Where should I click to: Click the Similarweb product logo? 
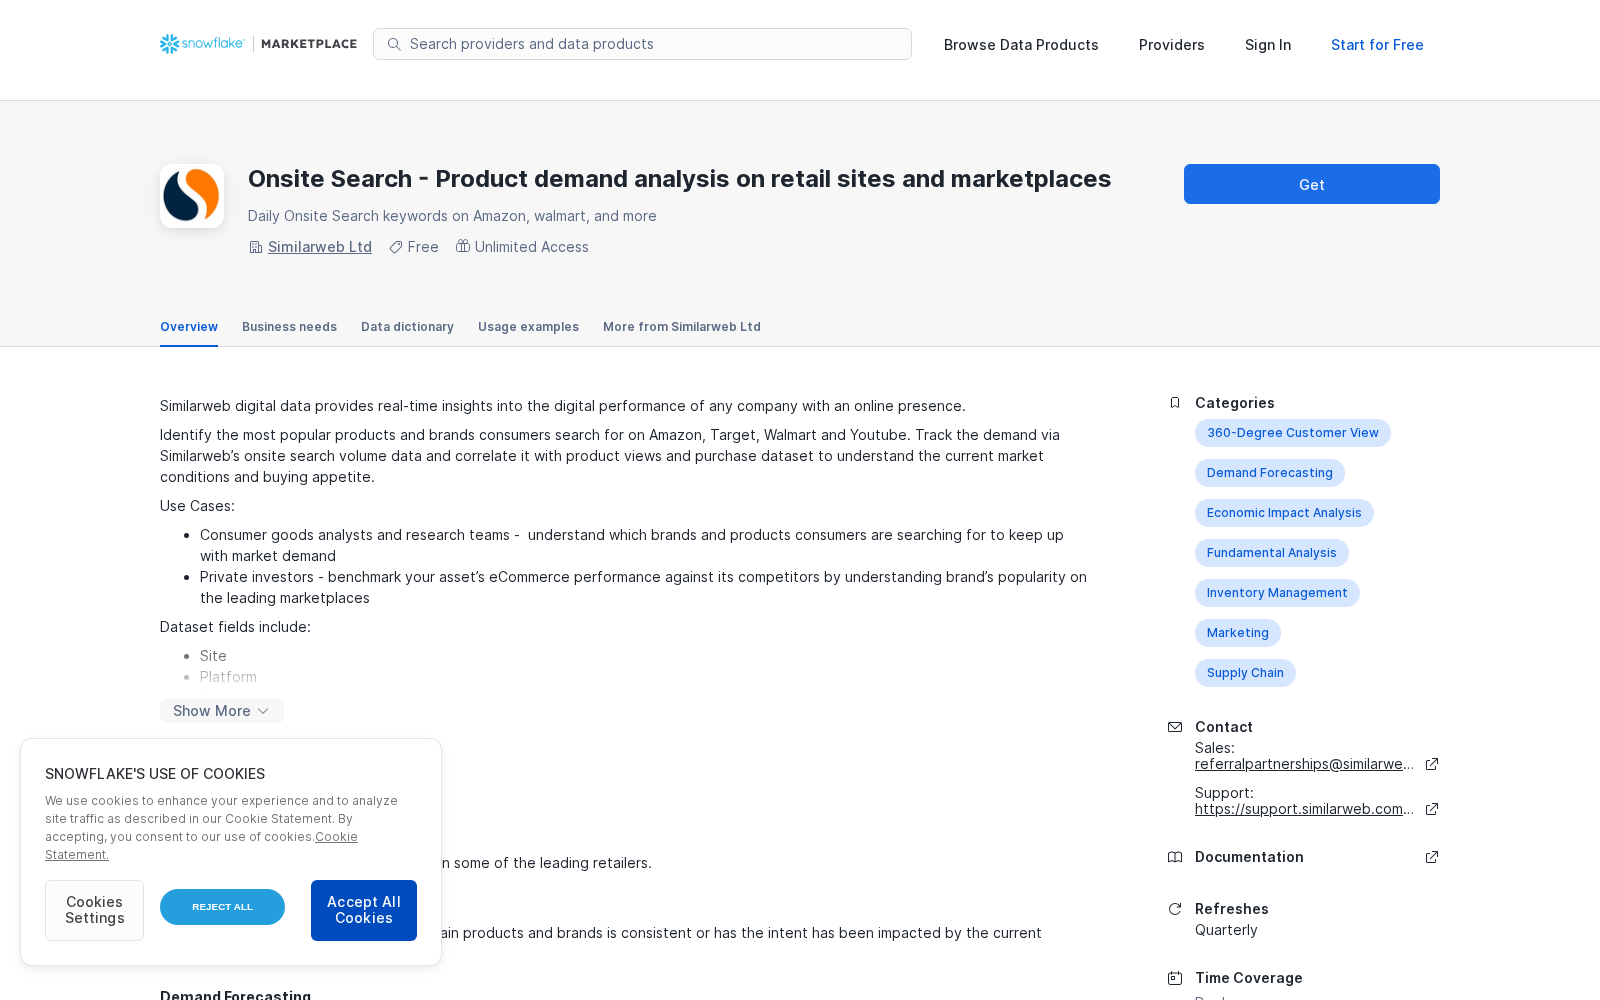[x=192, y=196]
